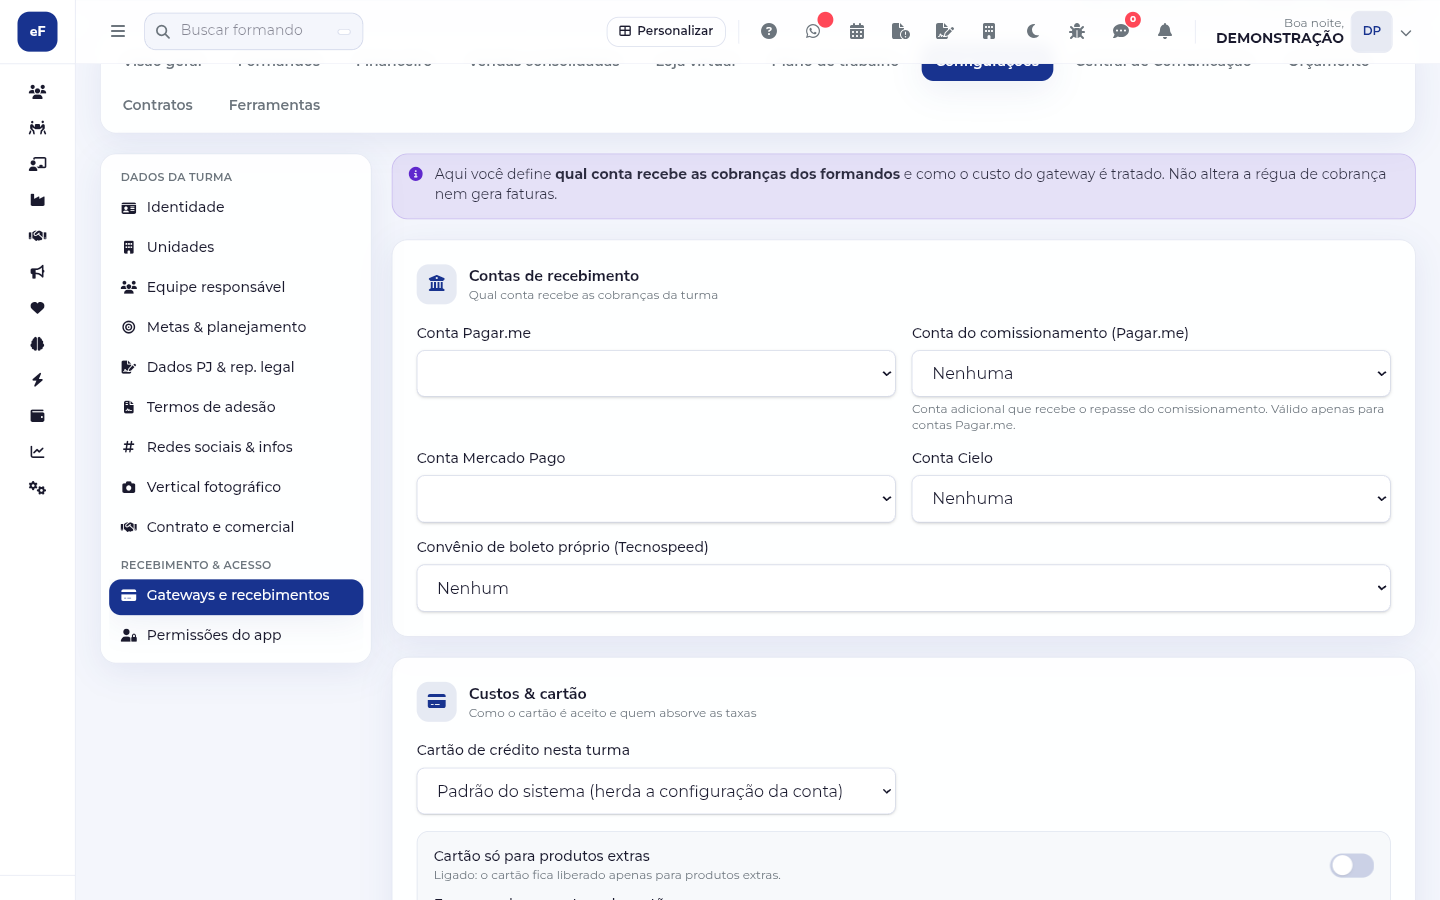1440x900 pixels.
Task: Open the help question mark icon
Action: [769, 31]
